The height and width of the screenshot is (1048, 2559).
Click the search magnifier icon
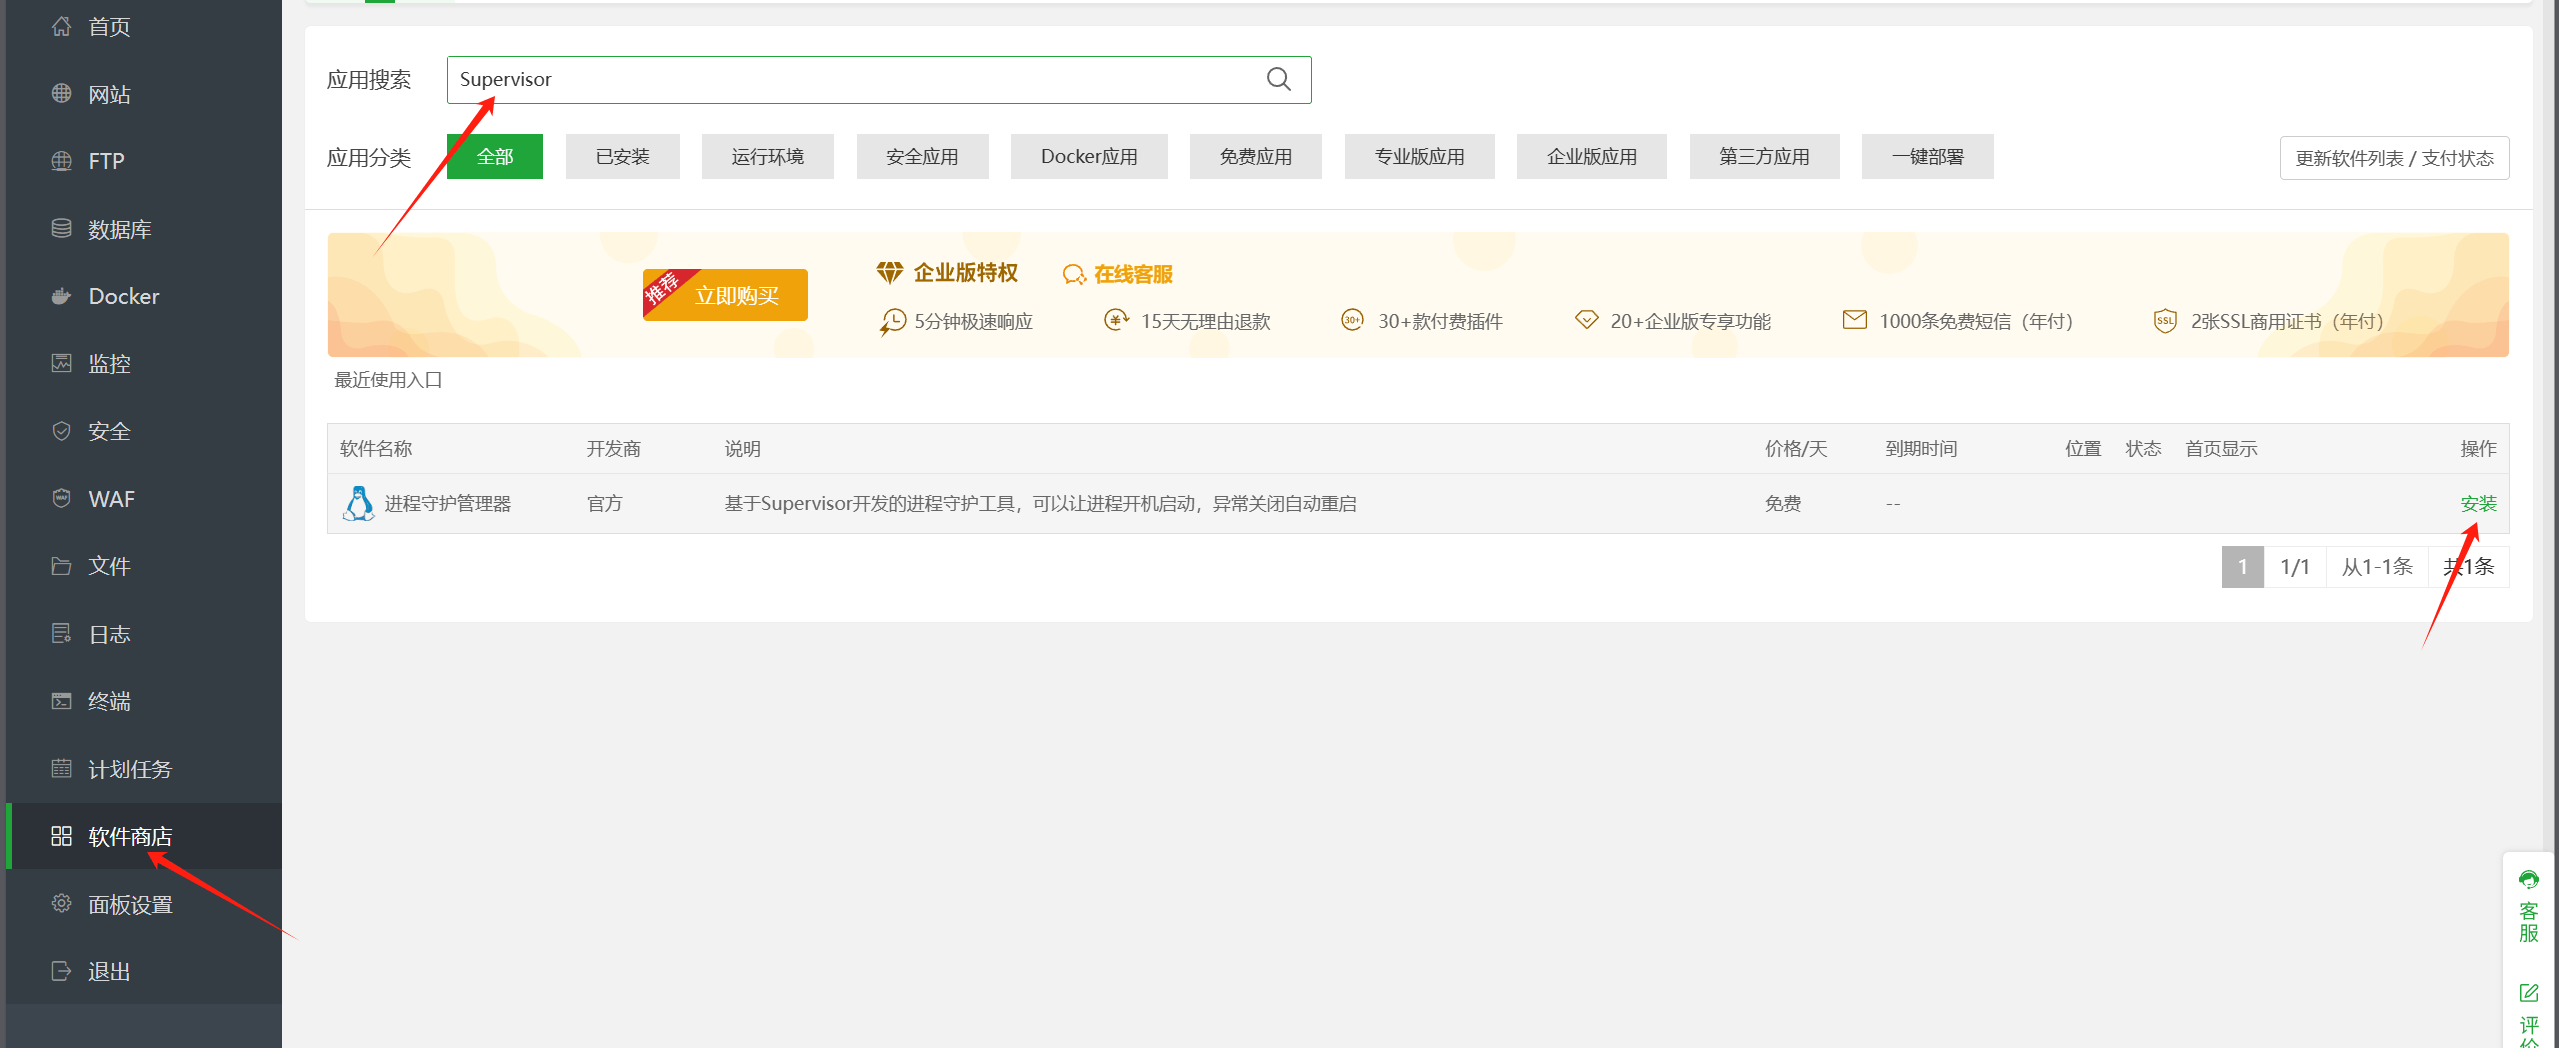point(1278,79)
